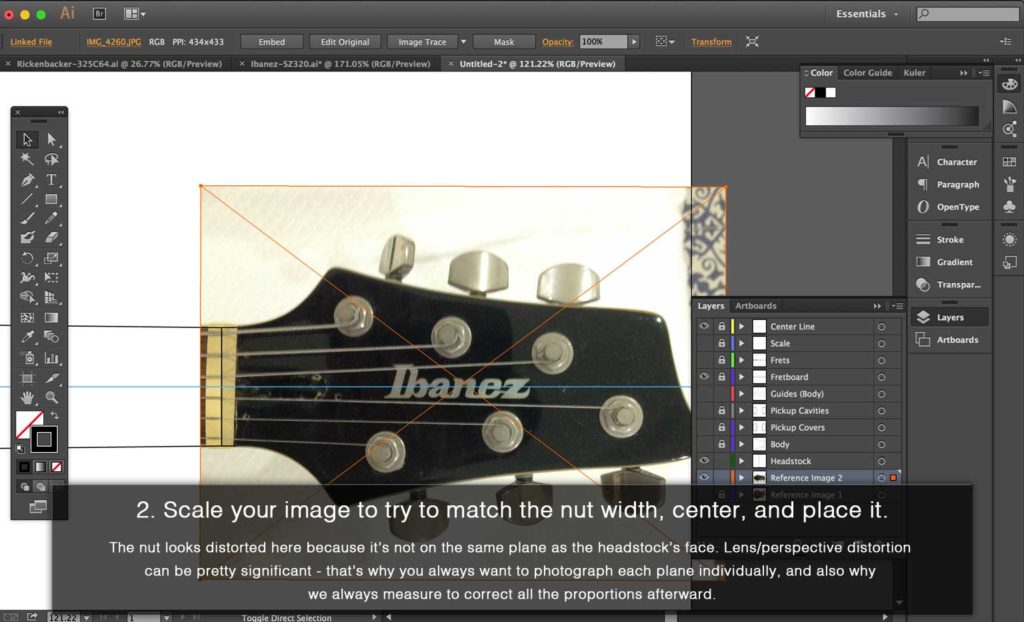
Task: Expand the Pickup Cavities layer
Action: pyautogui.click(x=741, y=411)
